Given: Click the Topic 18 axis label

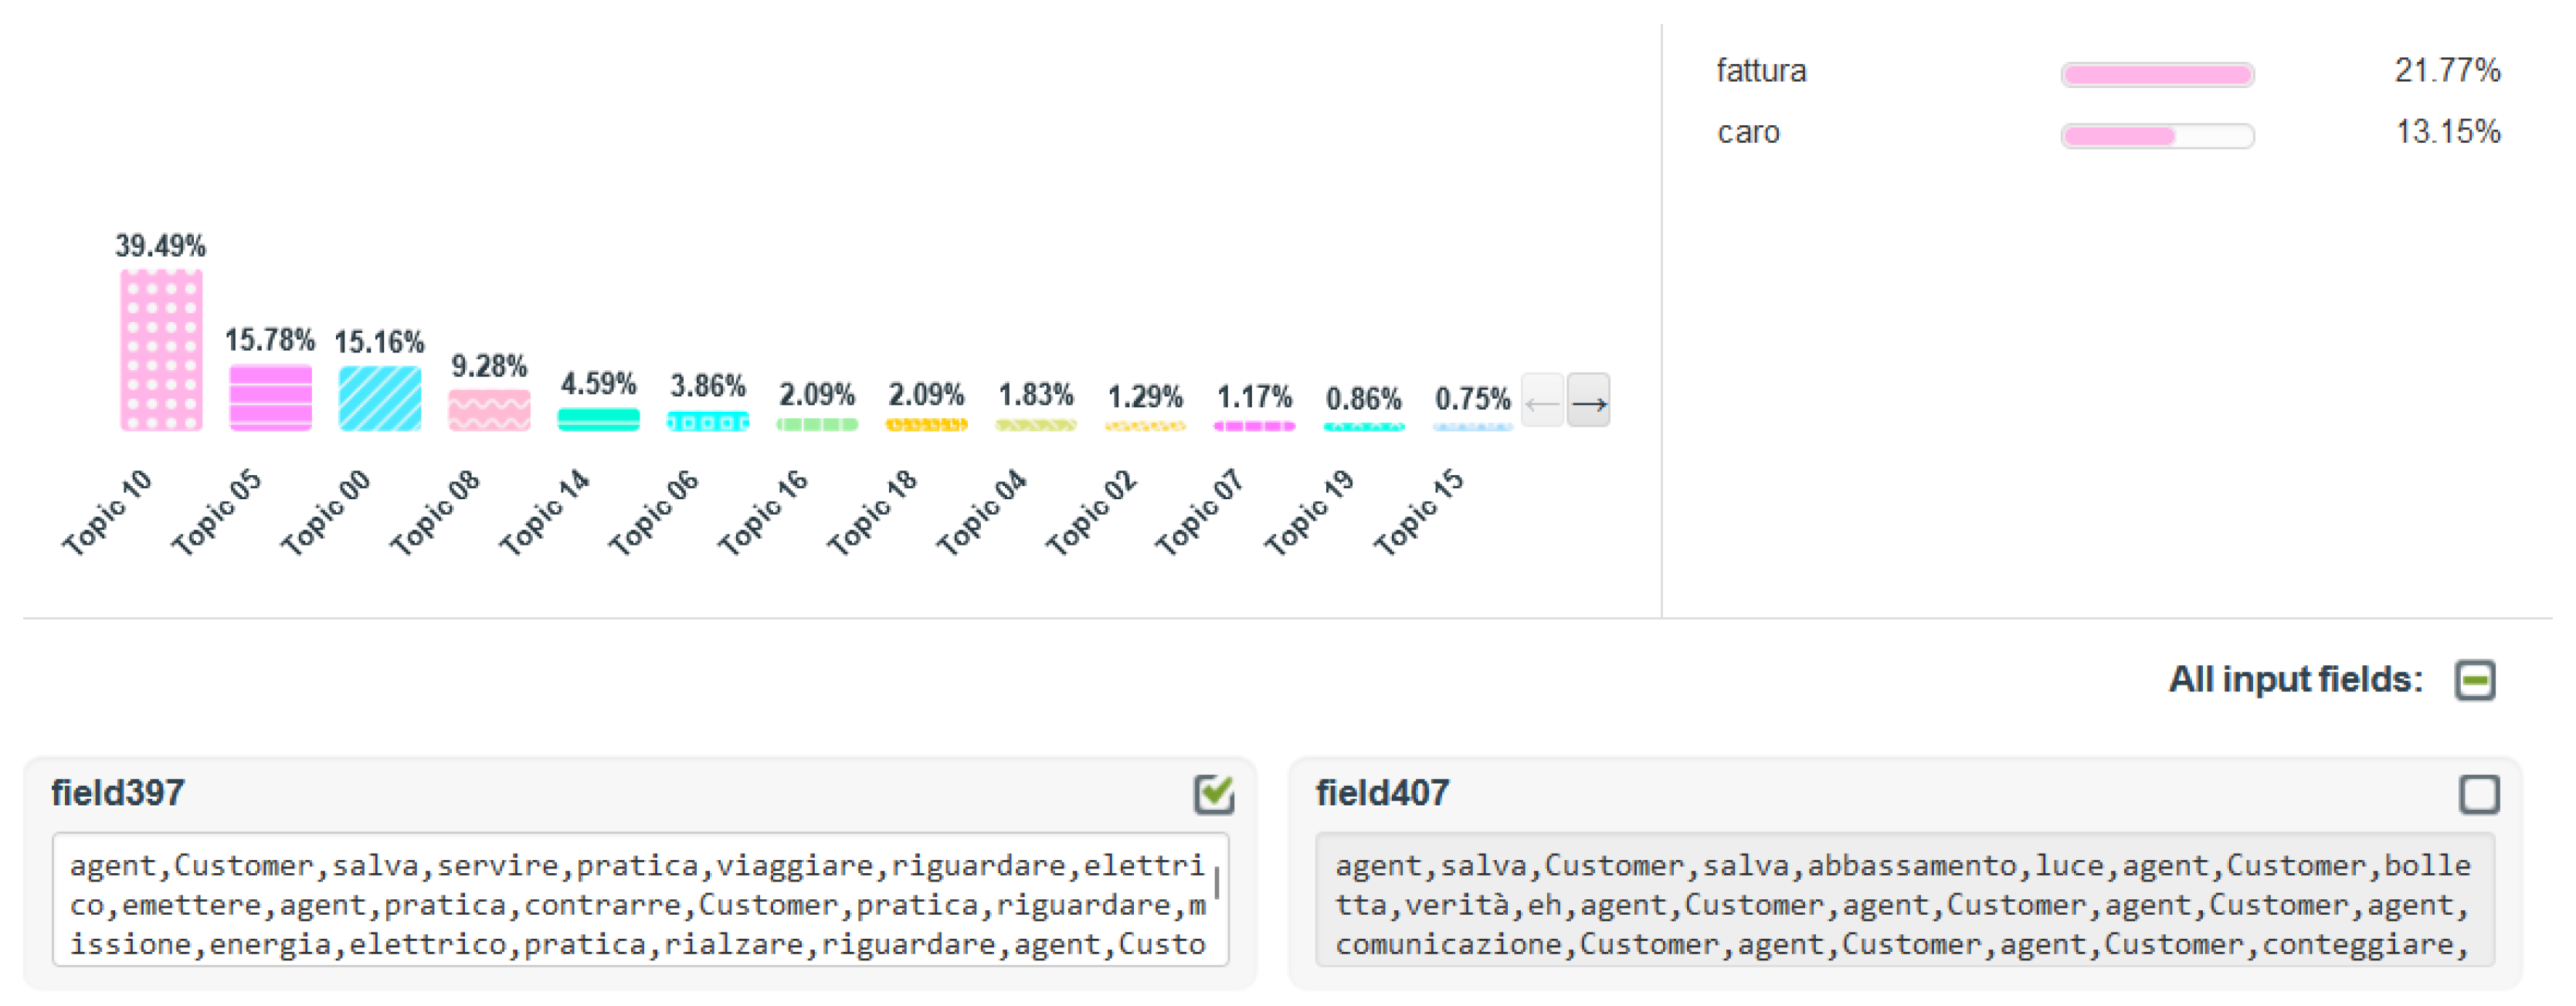Looking at the screenshot, I should click(x=872, y=512).
